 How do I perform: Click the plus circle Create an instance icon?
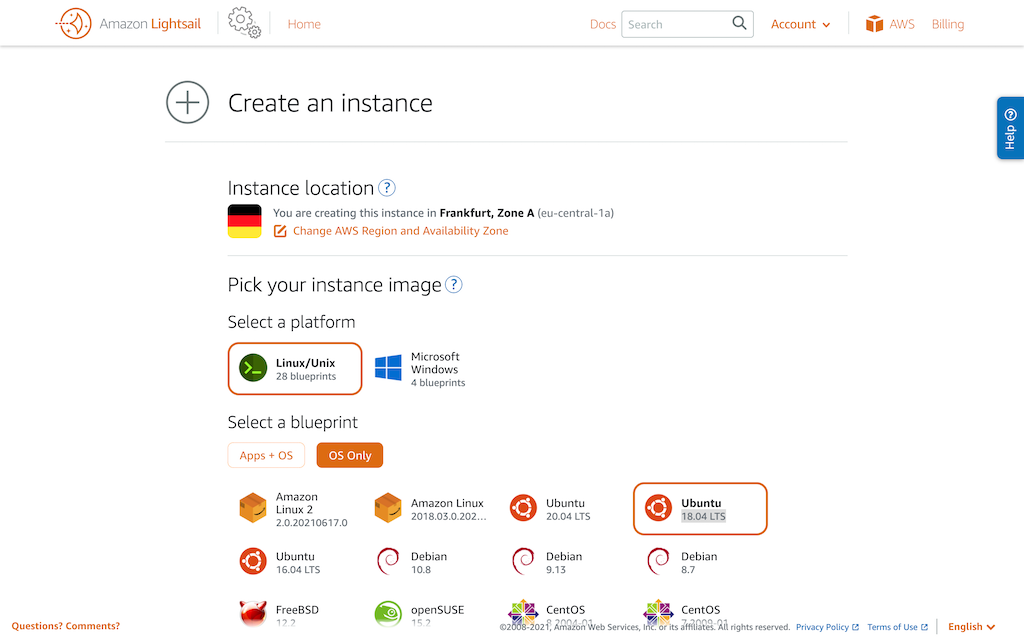187,103
